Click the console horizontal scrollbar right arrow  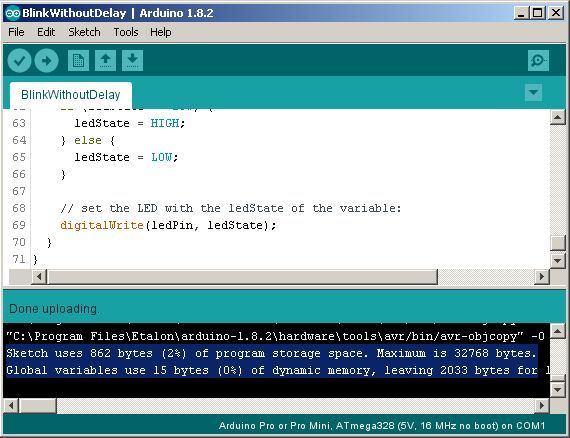point(542,405)
